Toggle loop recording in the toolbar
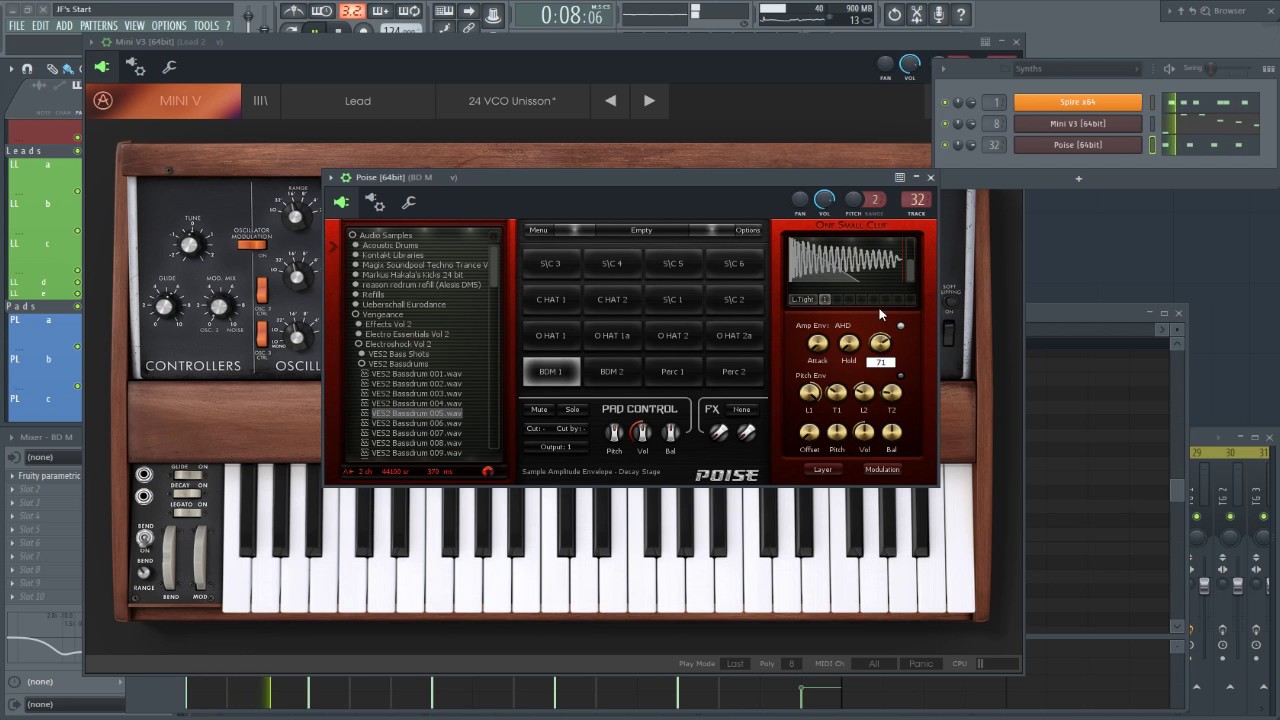1280x720 pixels. tap(409, 12)
